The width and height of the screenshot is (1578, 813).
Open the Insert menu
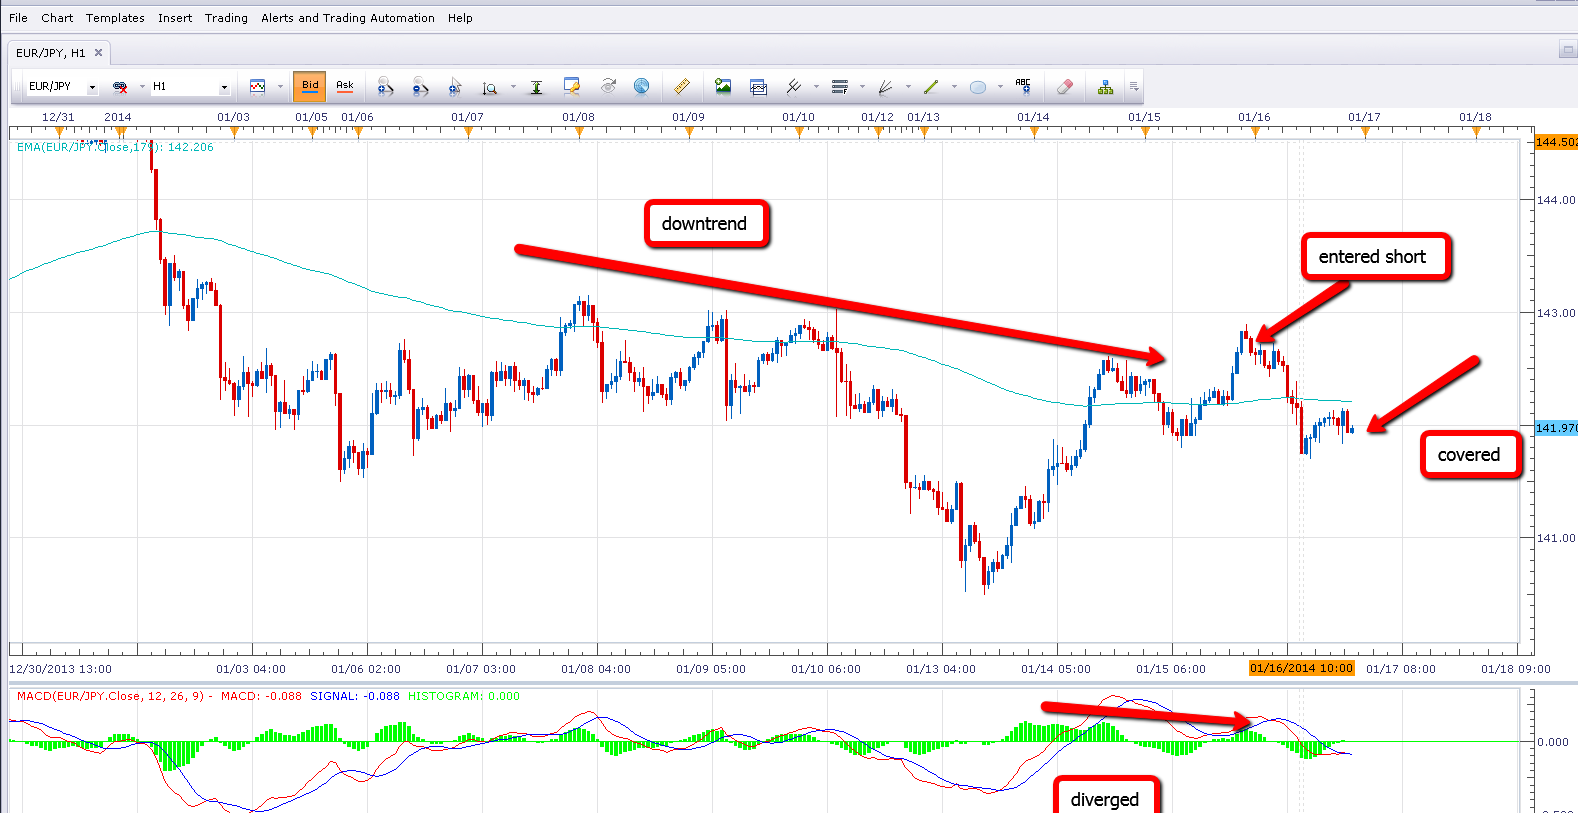(175, 18)
